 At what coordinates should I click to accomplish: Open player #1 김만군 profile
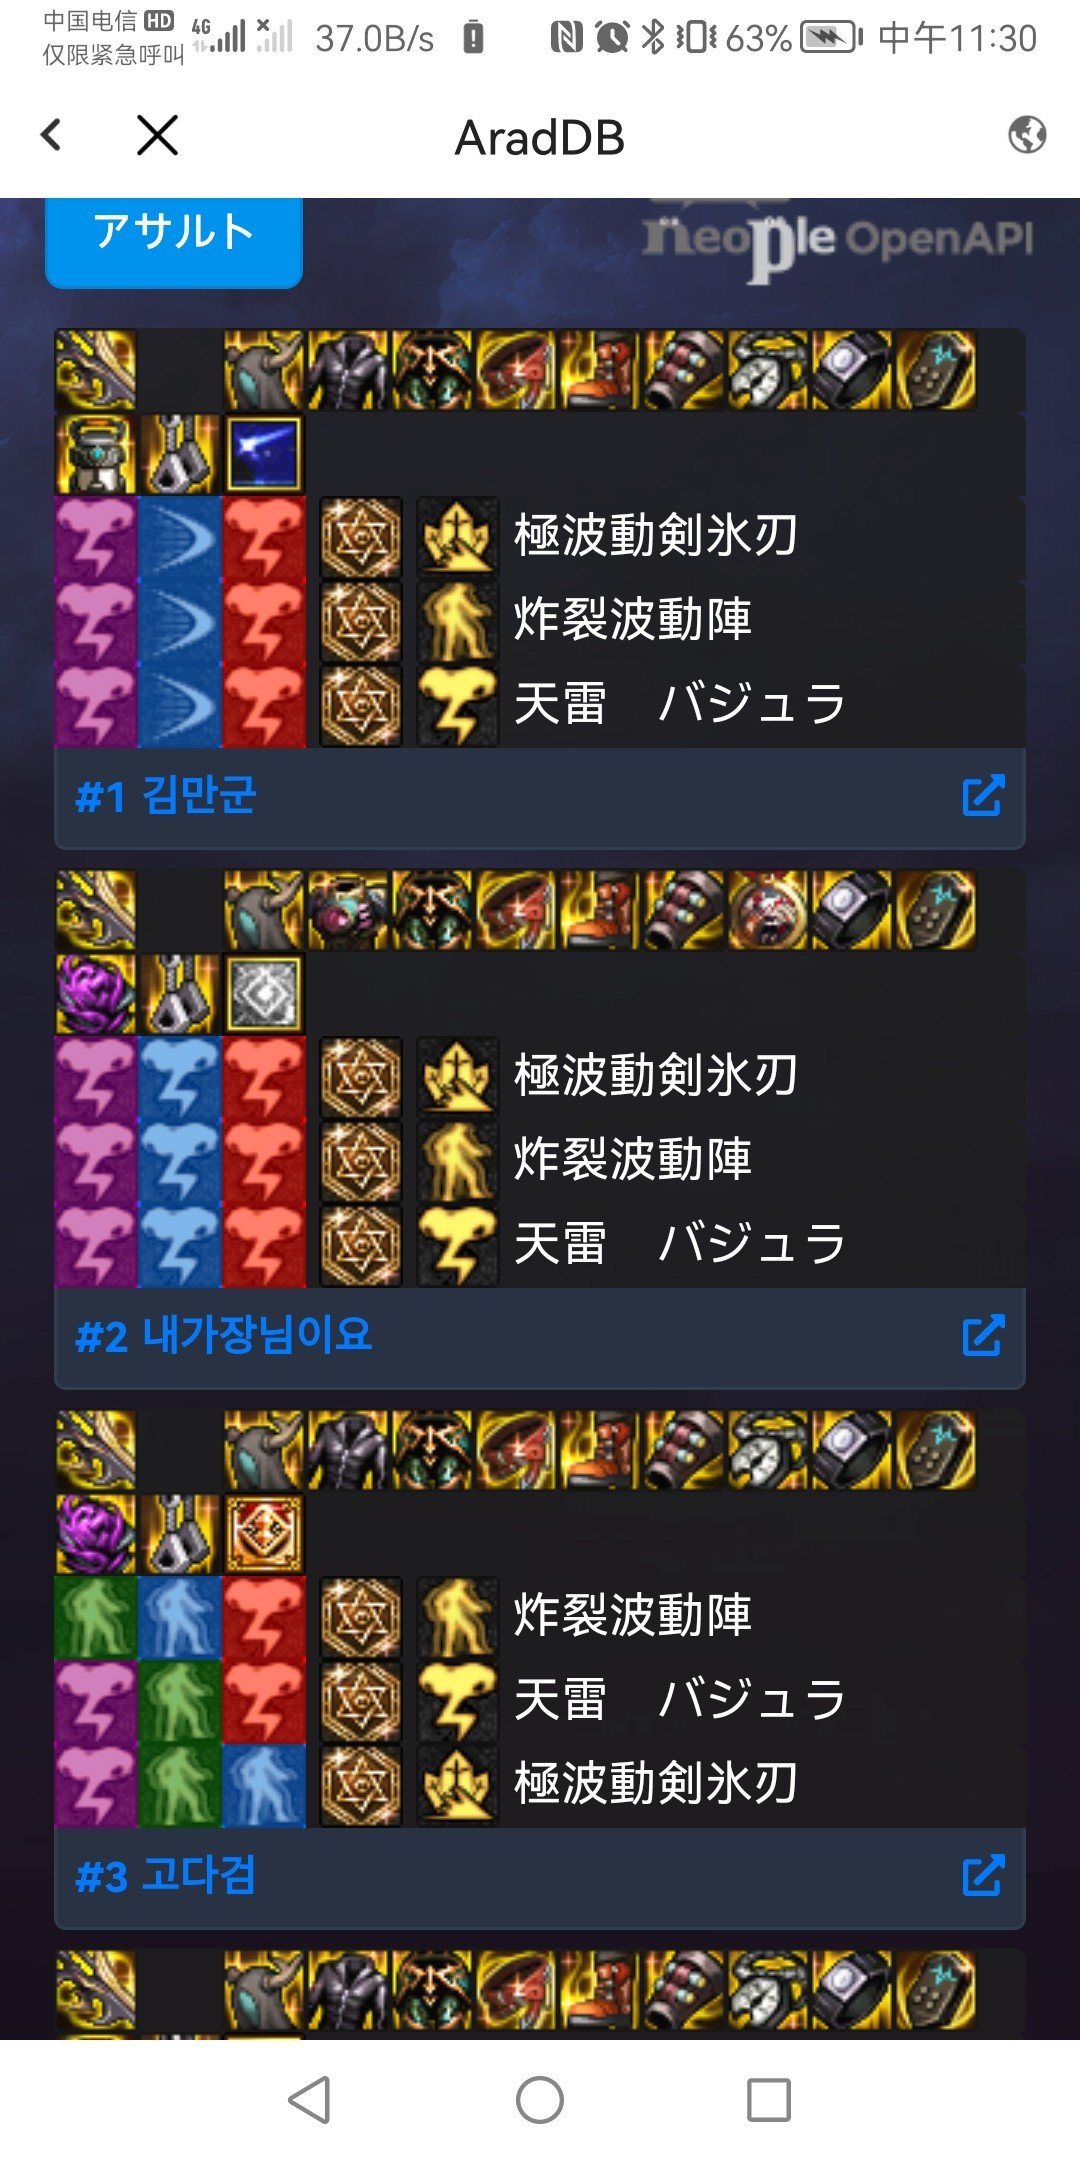tap(166, 797)
